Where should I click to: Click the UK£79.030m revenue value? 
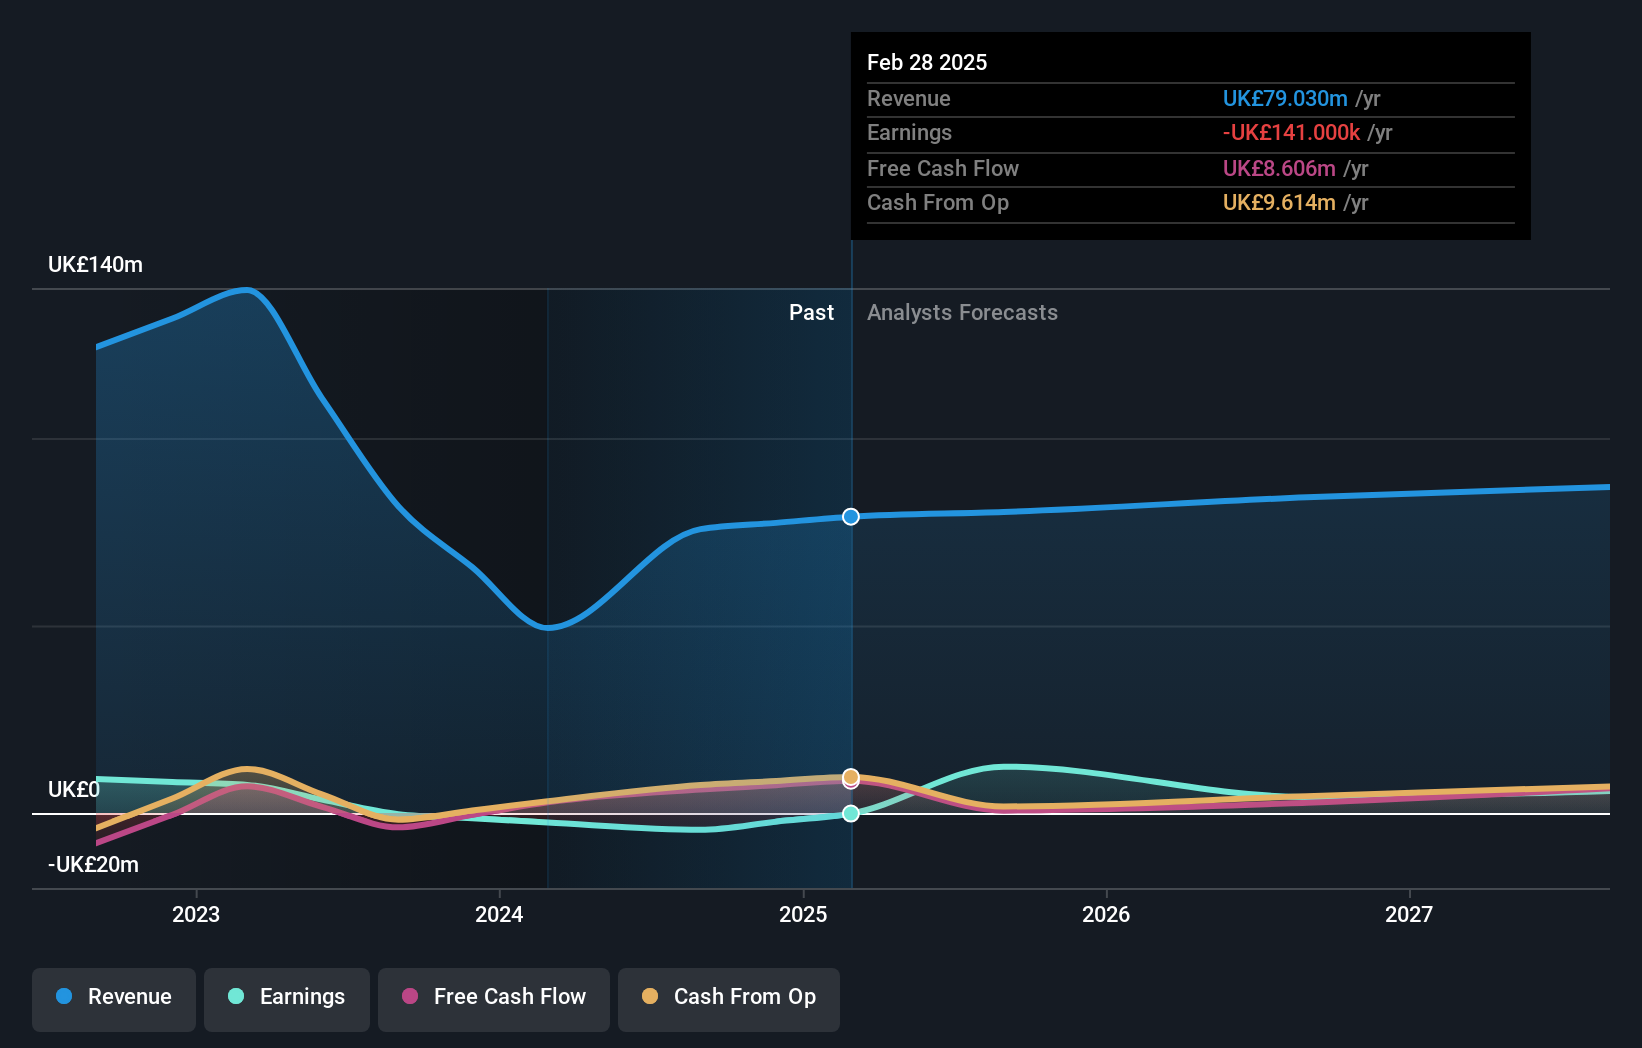point(1285,99)
